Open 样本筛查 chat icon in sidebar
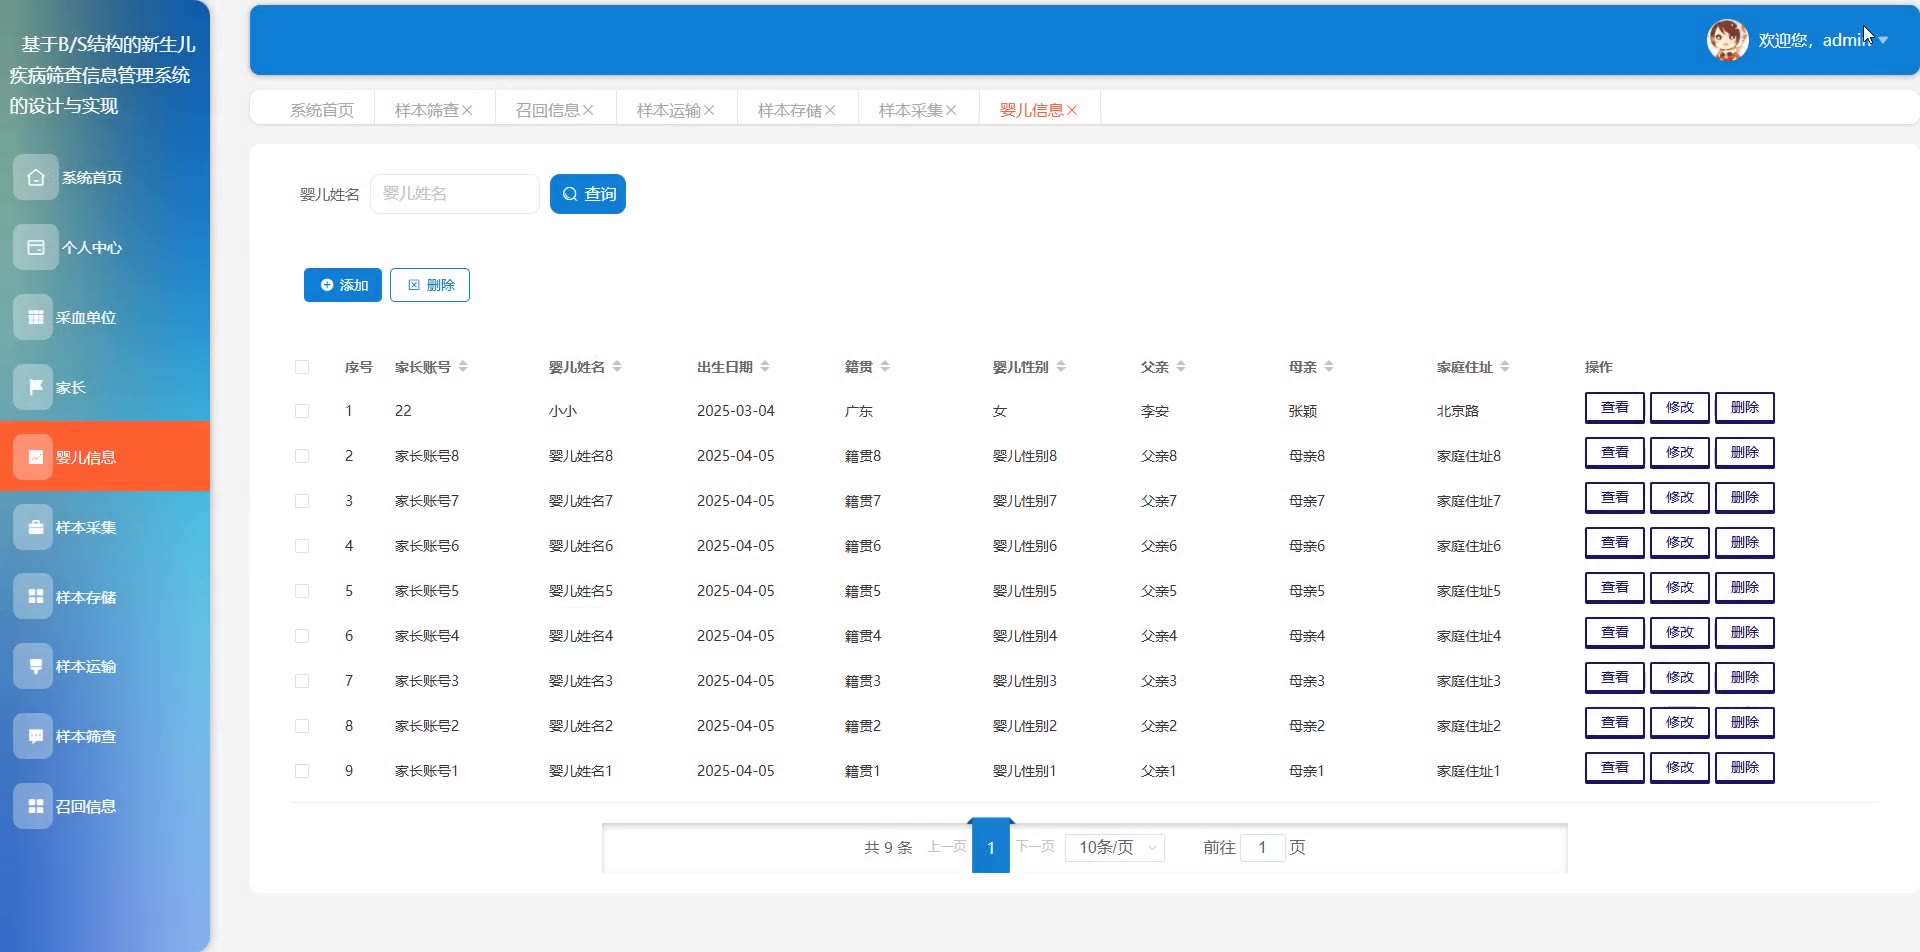This screenshot has height=952, width=1920. 36,736
